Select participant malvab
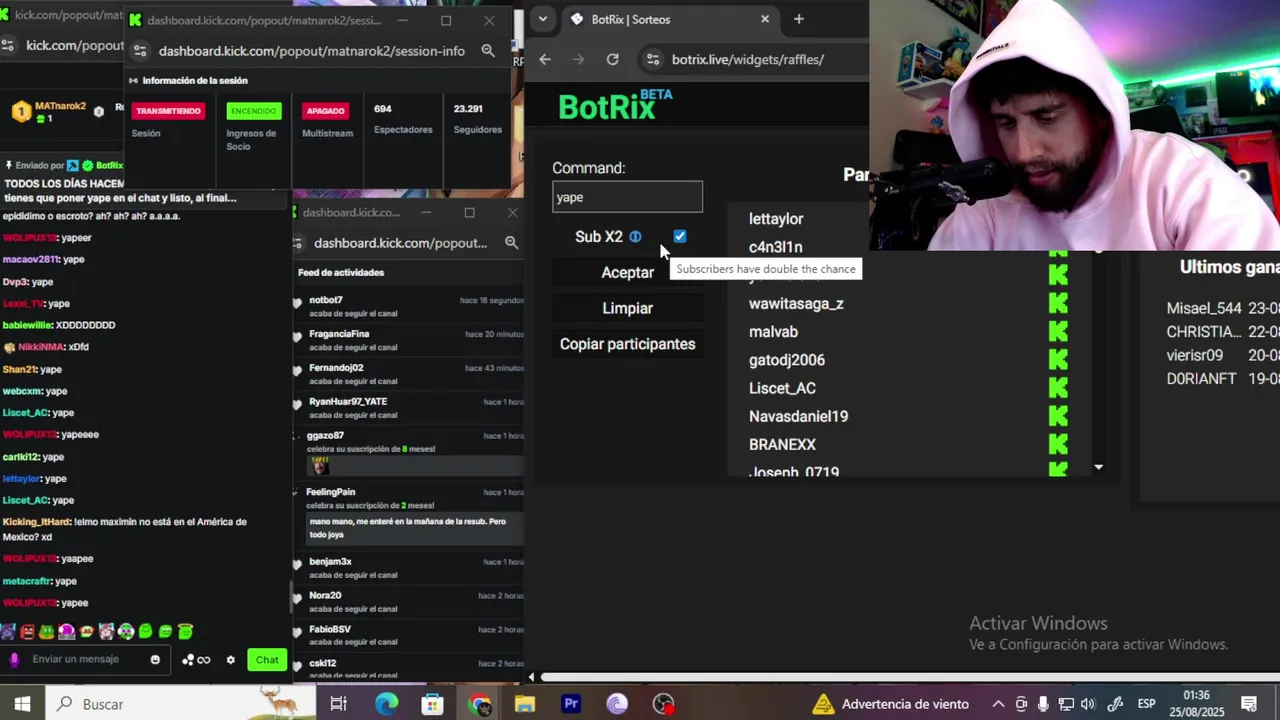This screenshot has width=1280, height=720. click(773, 332)
